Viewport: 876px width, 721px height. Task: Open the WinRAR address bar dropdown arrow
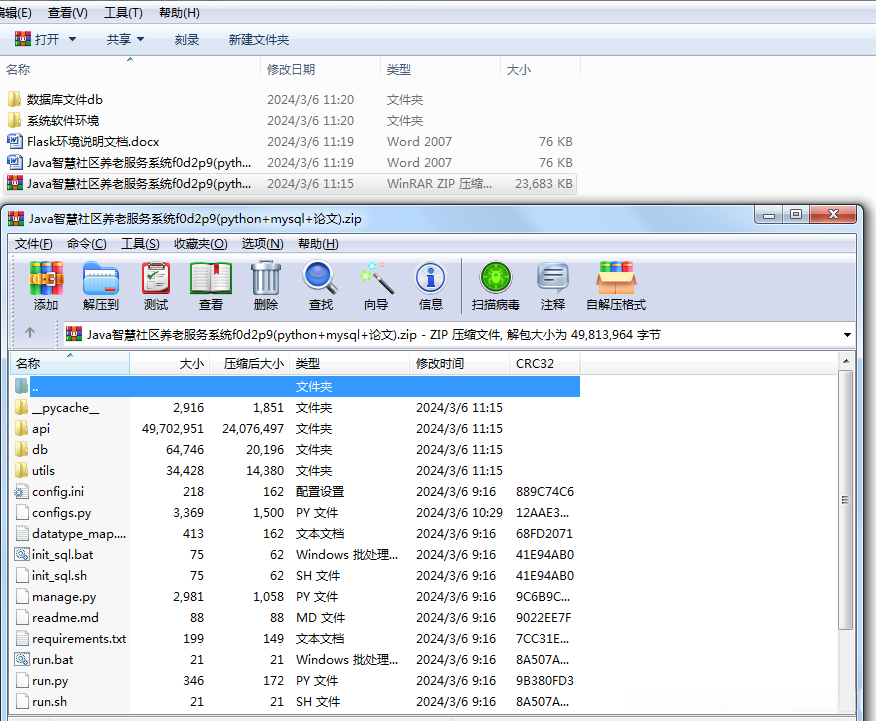[x=847, y=335]
